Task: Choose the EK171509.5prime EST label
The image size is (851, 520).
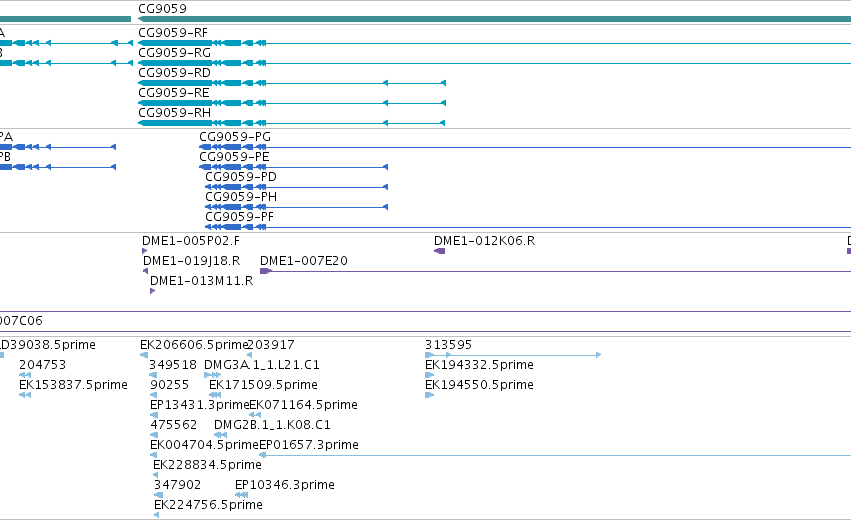Action: pos(263,385)
